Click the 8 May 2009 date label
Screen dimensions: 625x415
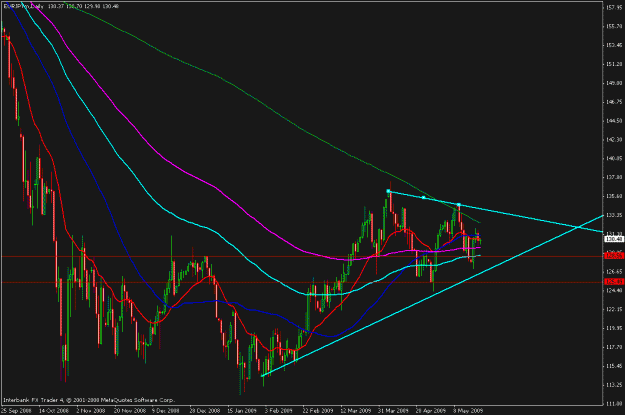468,410
